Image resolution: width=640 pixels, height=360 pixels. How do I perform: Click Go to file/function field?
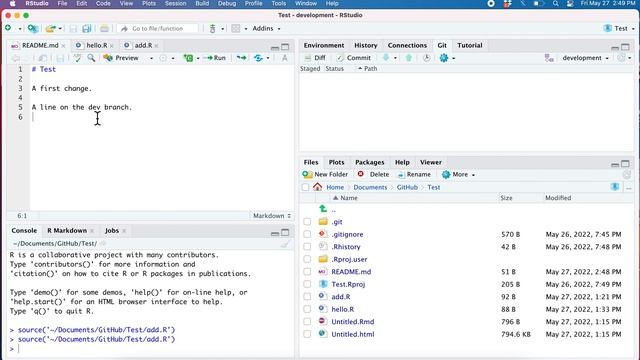pos(158,28)
